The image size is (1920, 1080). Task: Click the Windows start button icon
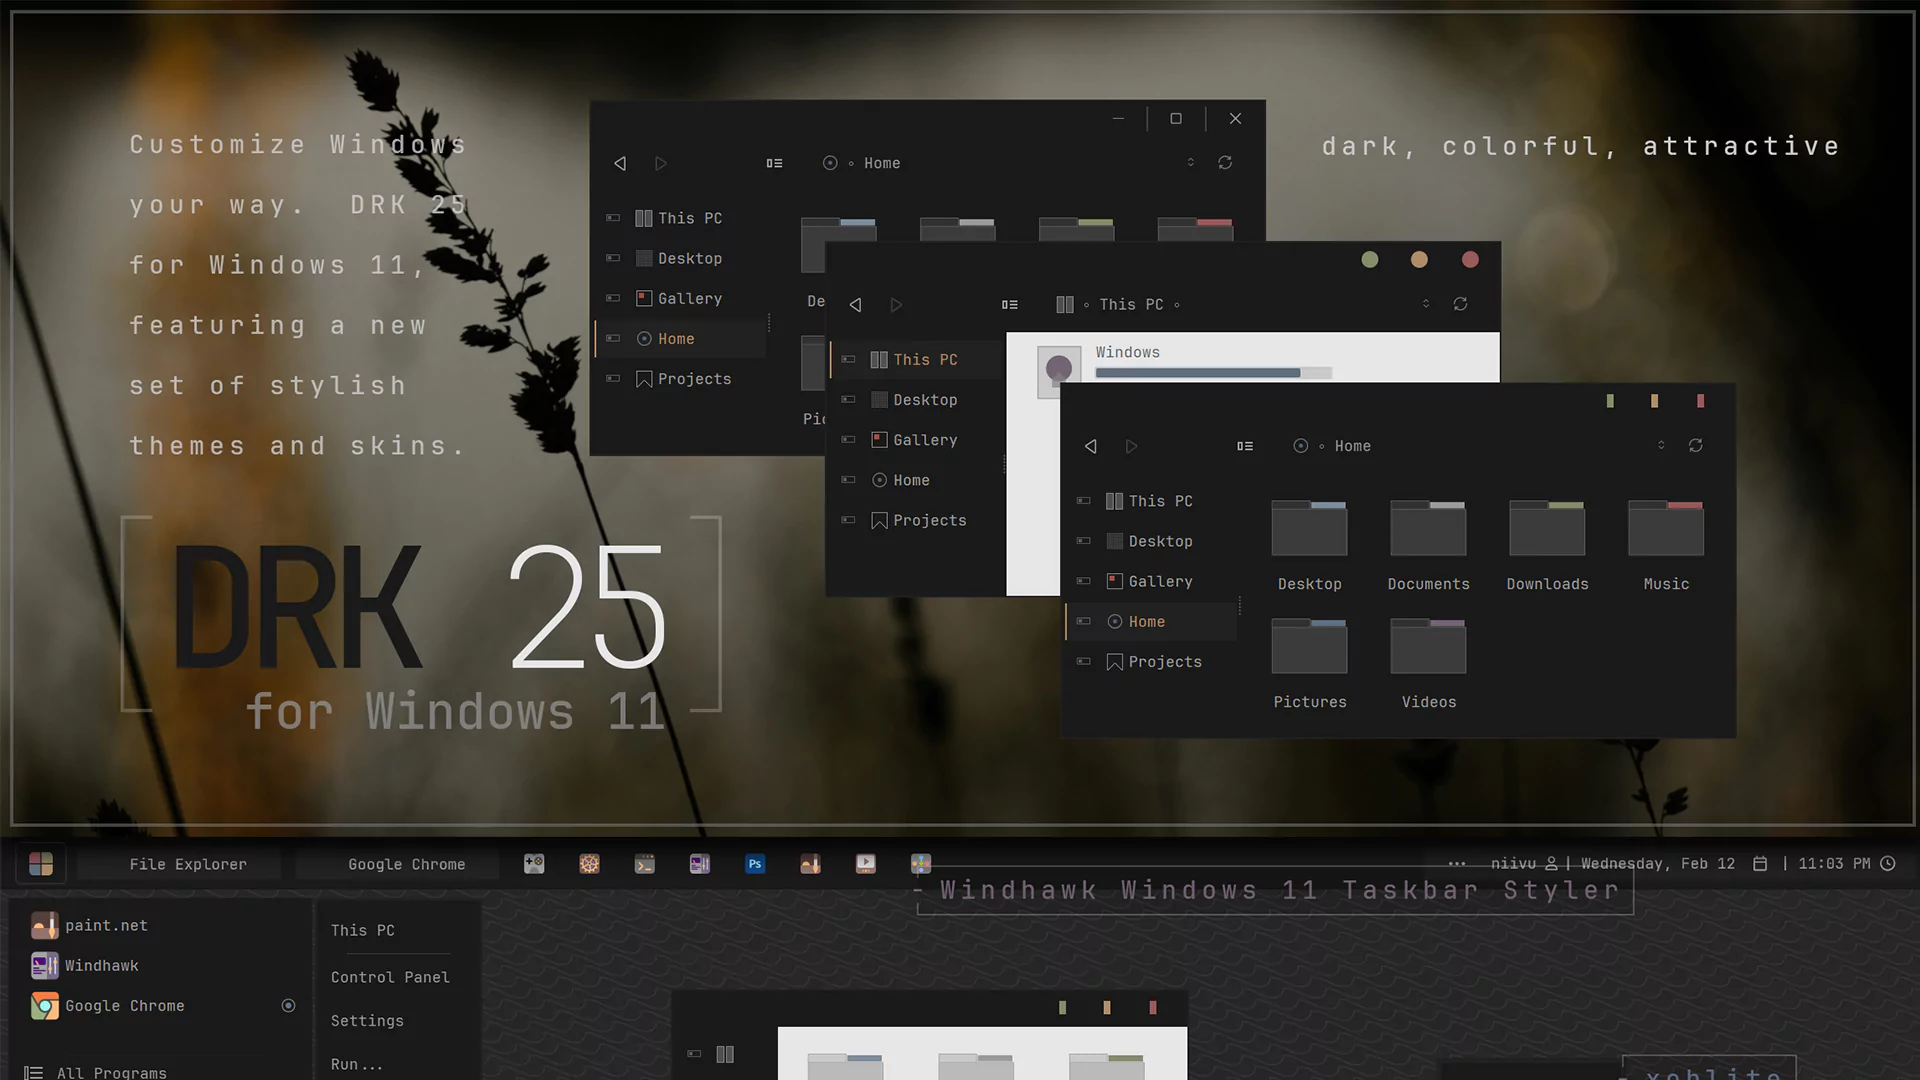[x=41, y=863]
